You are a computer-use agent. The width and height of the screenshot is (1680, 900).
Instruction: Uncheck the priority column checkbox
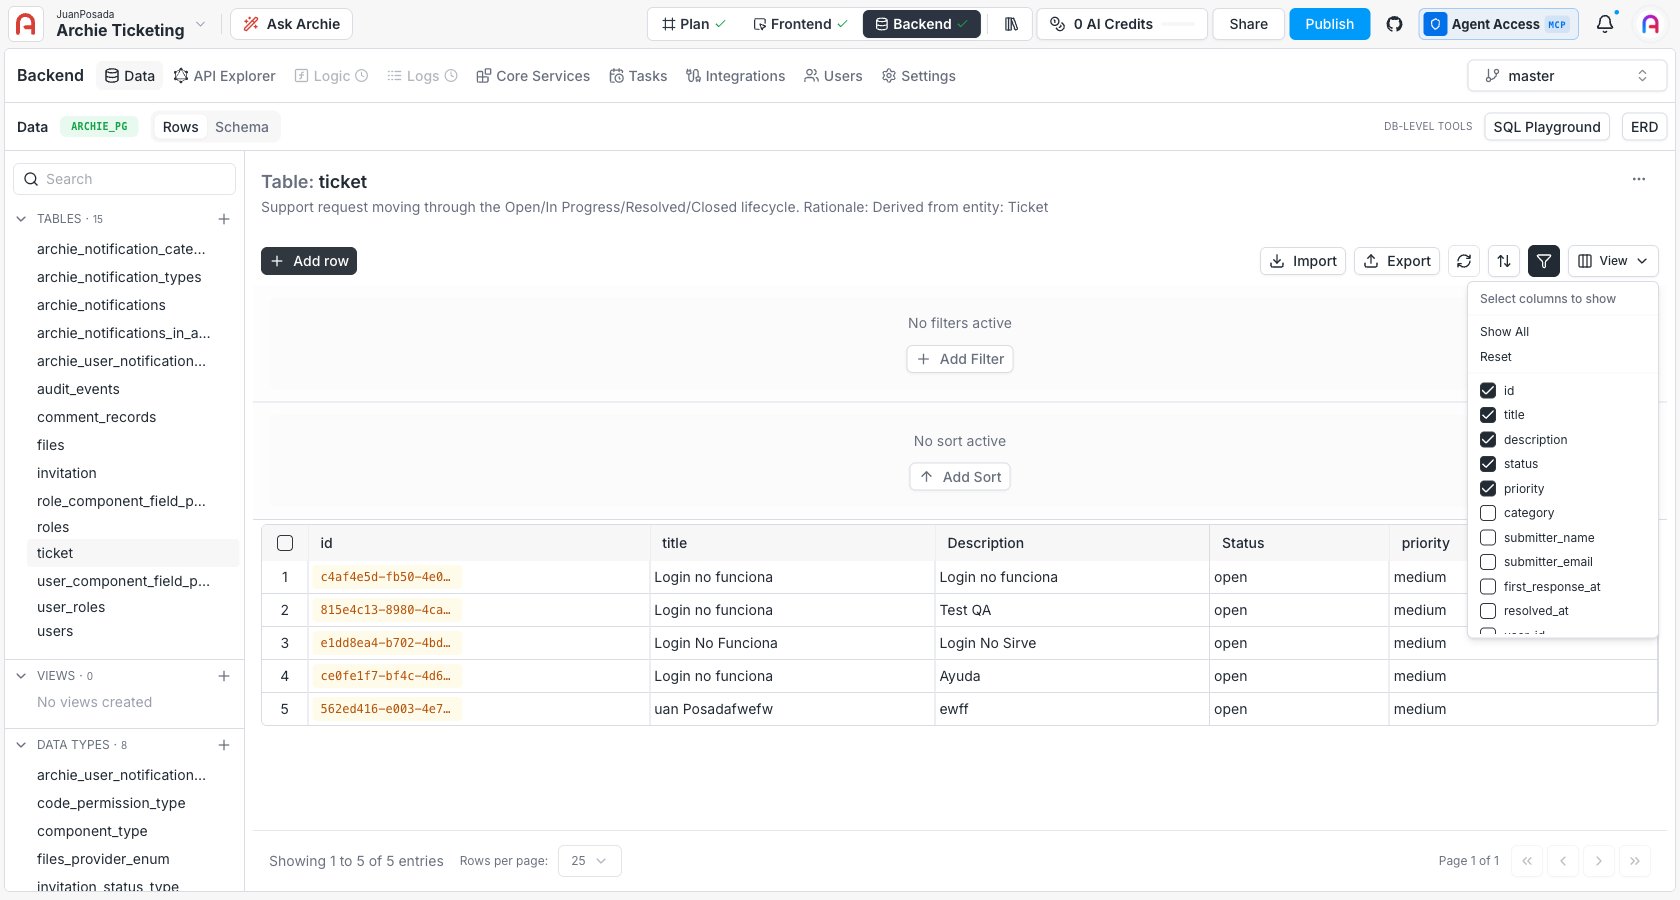click(x=1488, y=489)
